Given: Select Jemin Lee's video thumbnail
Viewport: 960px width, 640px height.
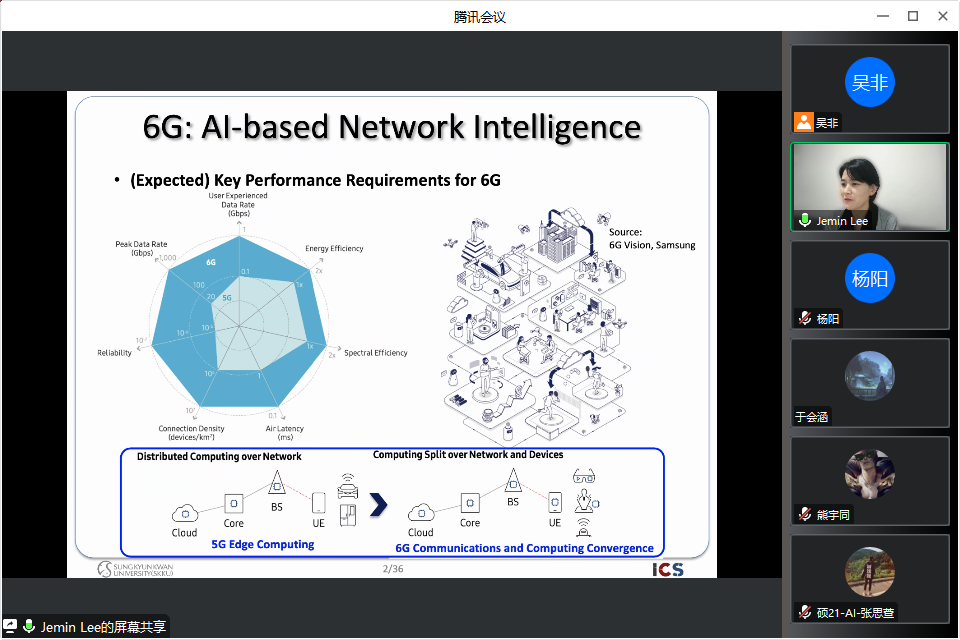Looking at the screenshot, I should [870, 187].
